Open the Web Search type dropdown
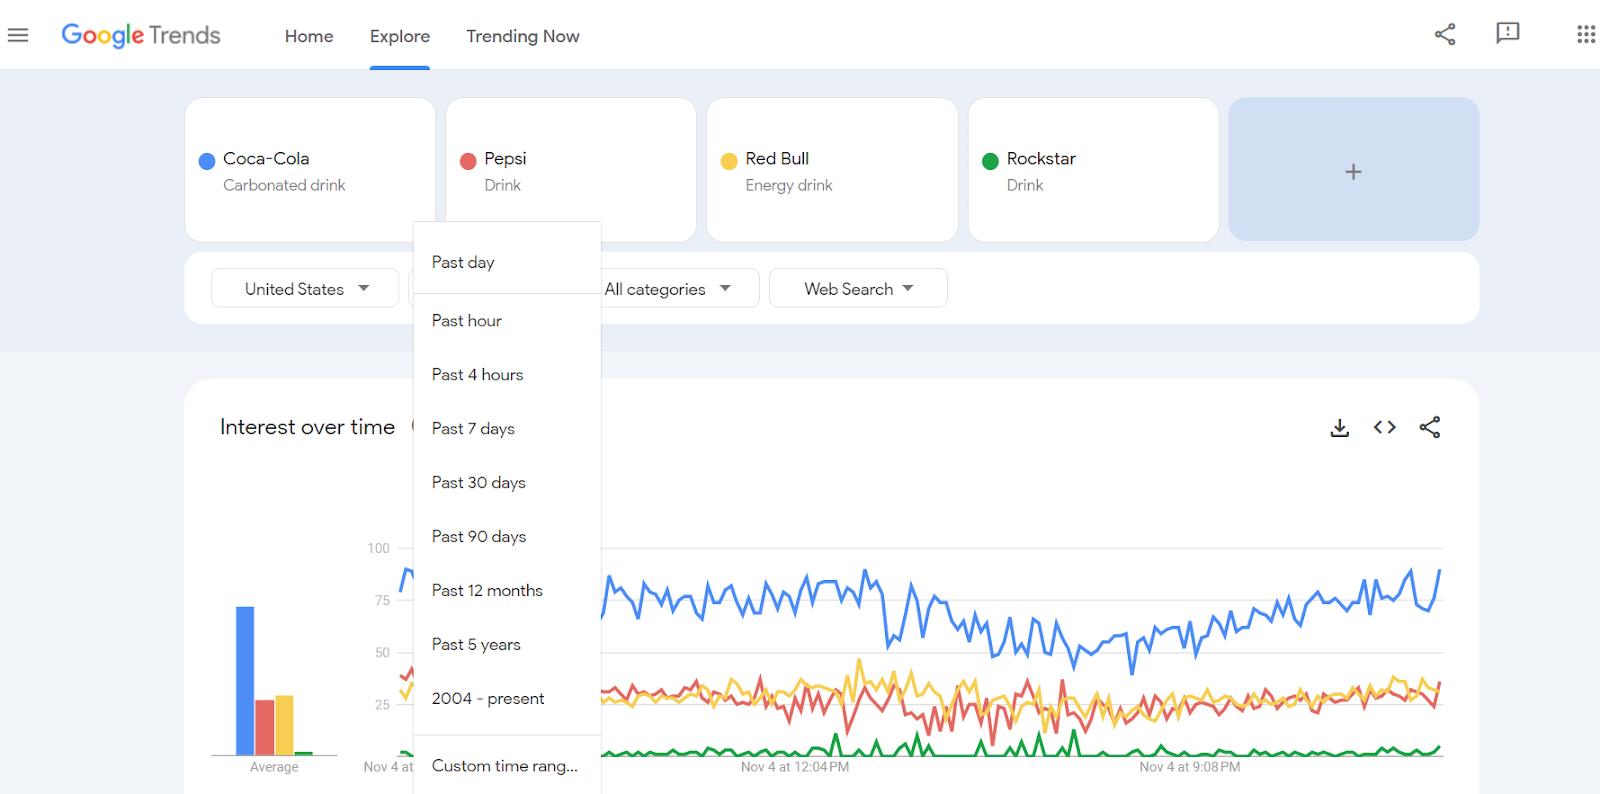The image size is (1600, 794). point(858,288)
